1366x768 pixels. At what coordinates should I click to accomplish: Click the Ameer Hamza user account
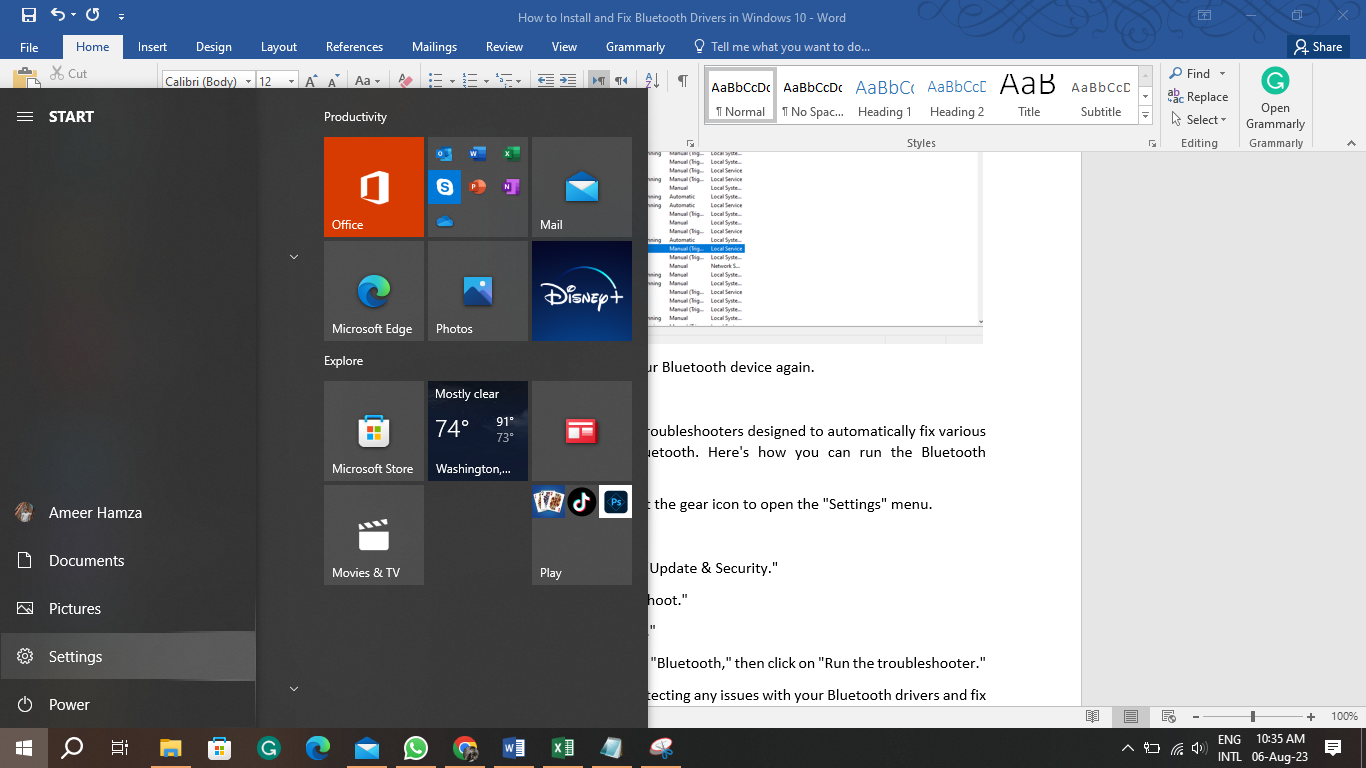[x=128, y=513]
